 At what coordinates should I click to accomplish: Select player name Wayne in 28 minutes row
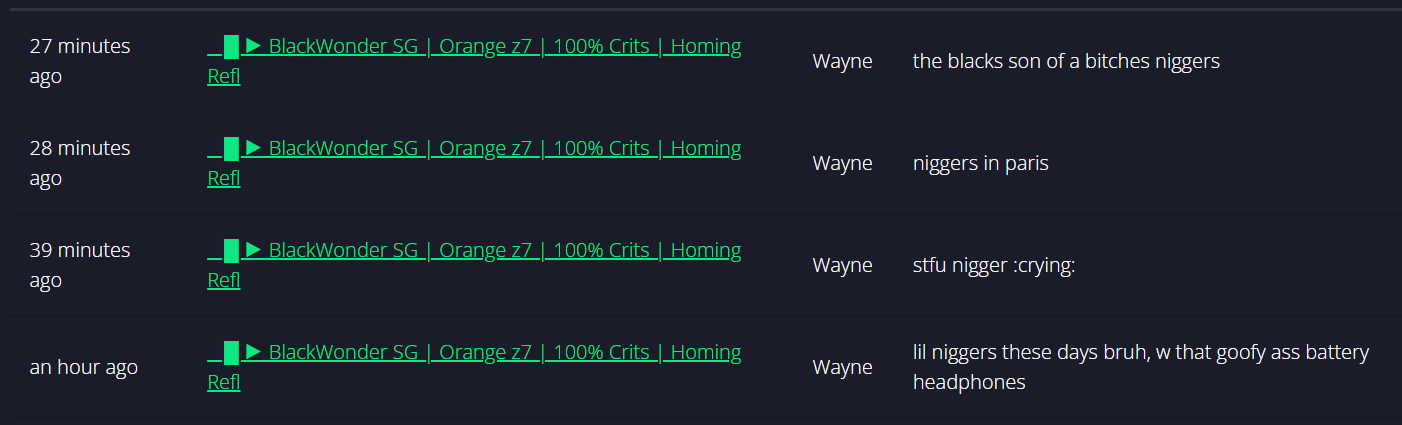coord(842,163)
